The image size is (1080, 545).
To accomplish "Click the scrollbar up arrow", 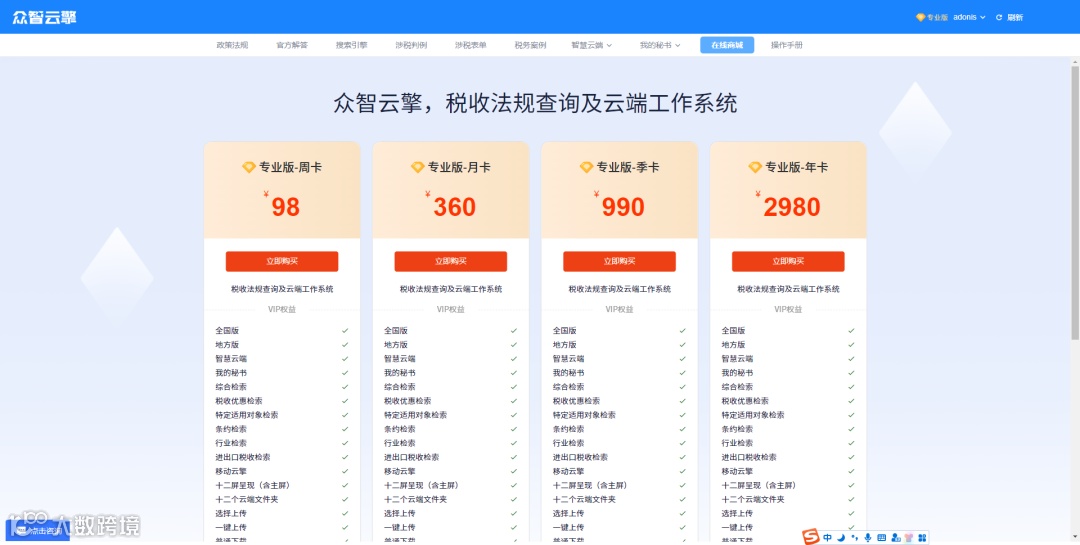I will [x=1075, y=62].
